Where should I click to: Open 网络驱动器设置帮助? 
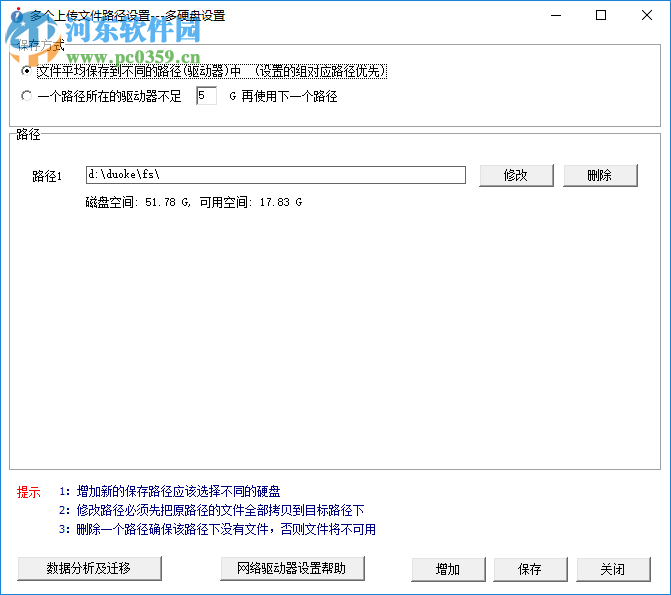tap(292, 568)
